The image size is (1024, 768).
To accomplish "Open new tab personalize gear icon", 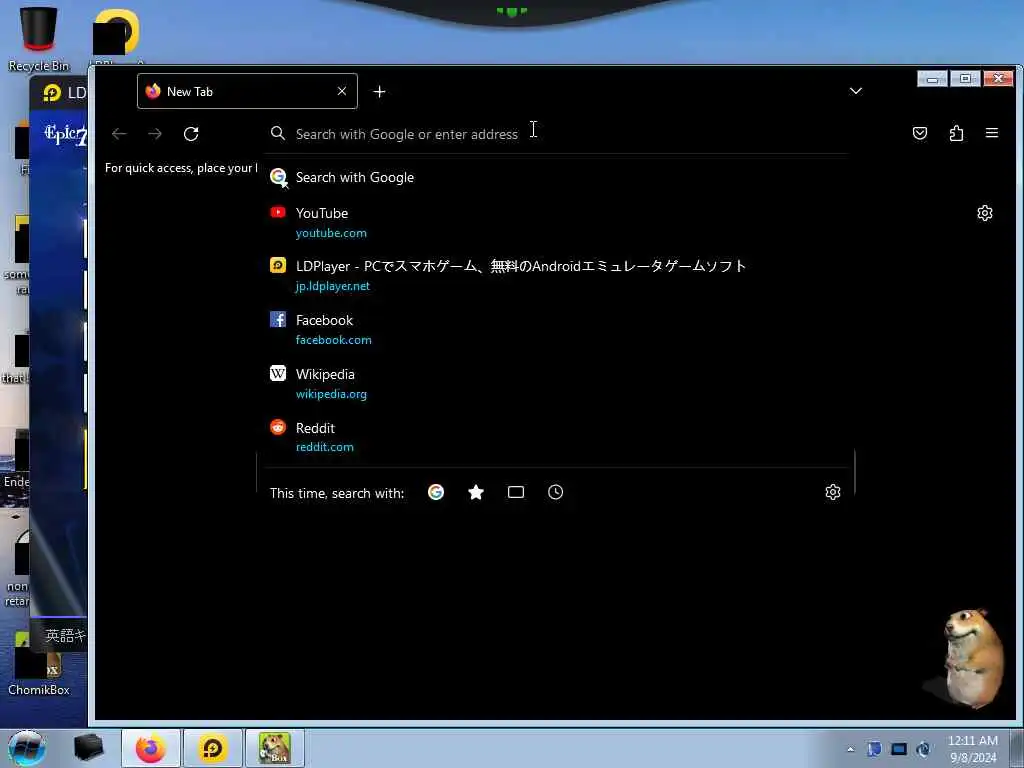I will coord(985,213).
